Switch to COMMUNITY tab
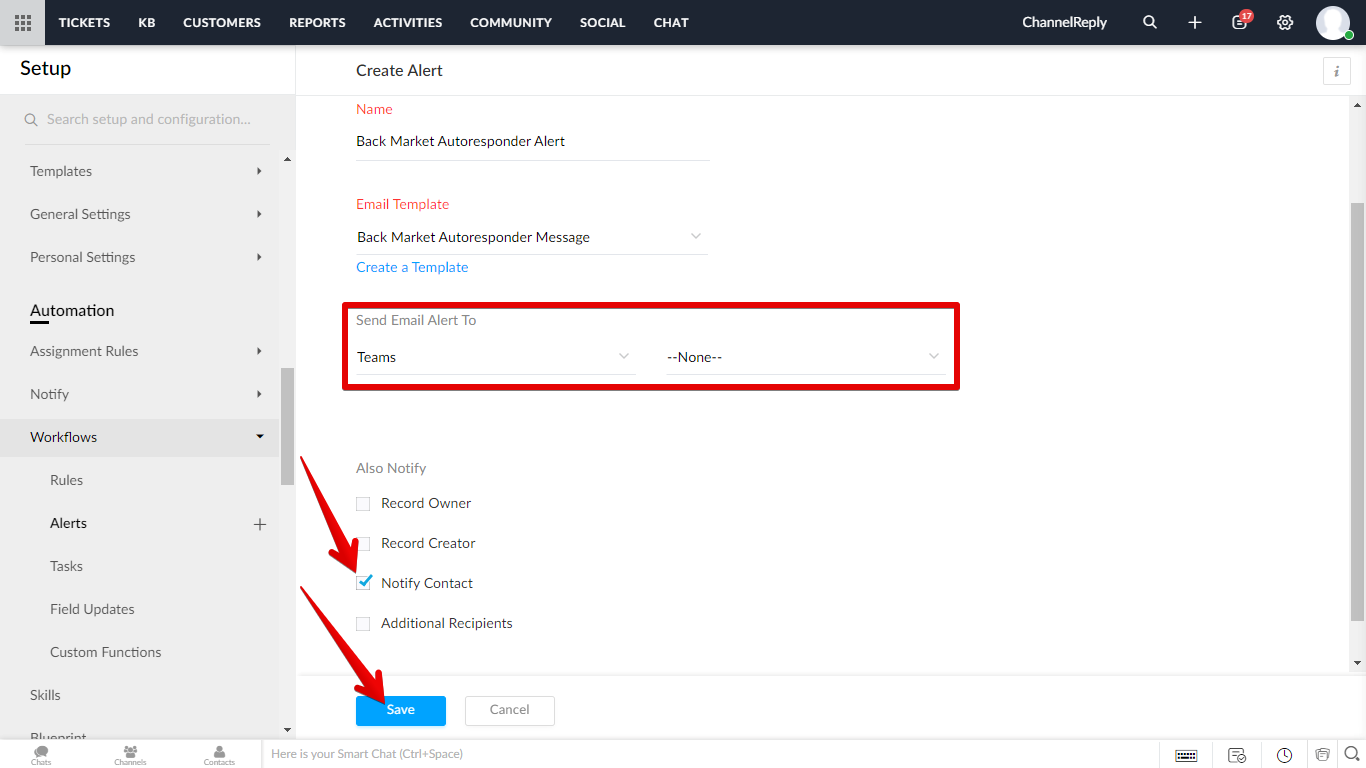Image resolution: width=1366 pixels, height=768 pixels. [x=511, y=22]
